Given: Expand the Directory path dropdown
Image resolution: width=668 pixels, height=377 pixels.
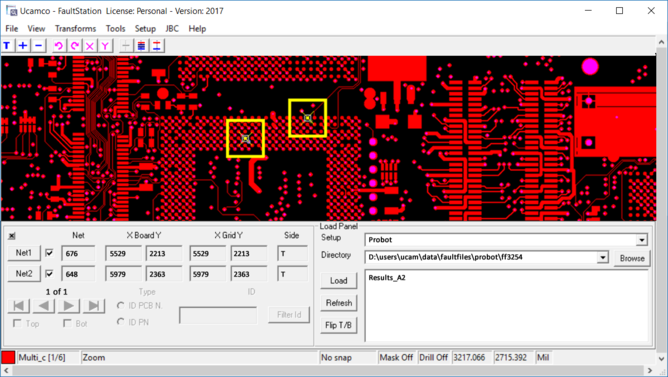Looking at the screenshot, I should (602, 257).
